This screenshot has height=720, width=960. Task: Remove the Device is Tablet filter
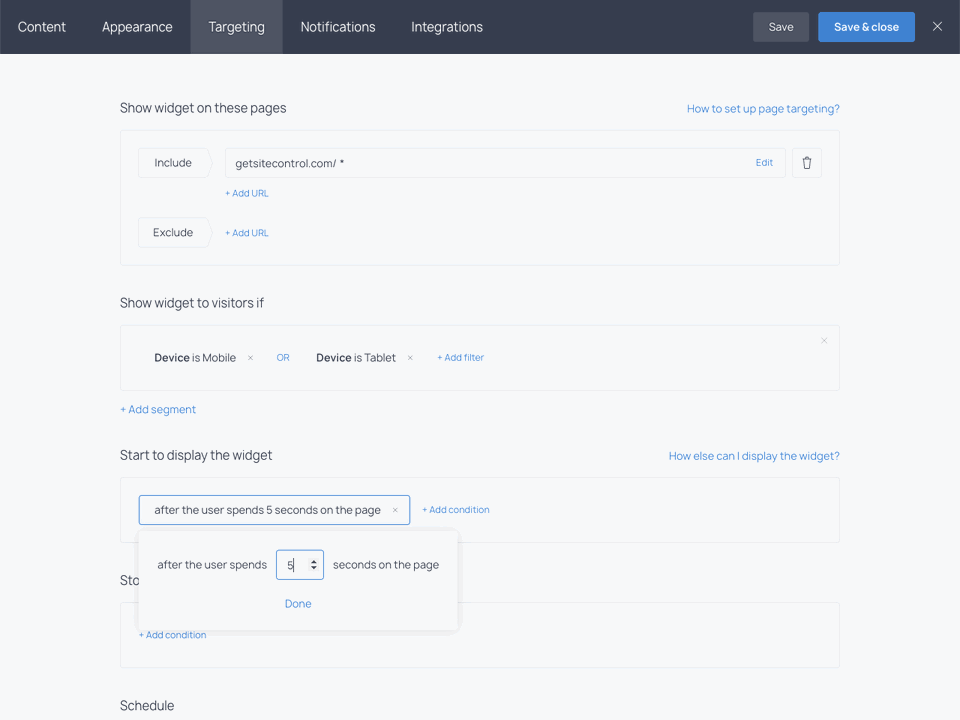click(x=410, y=358)
